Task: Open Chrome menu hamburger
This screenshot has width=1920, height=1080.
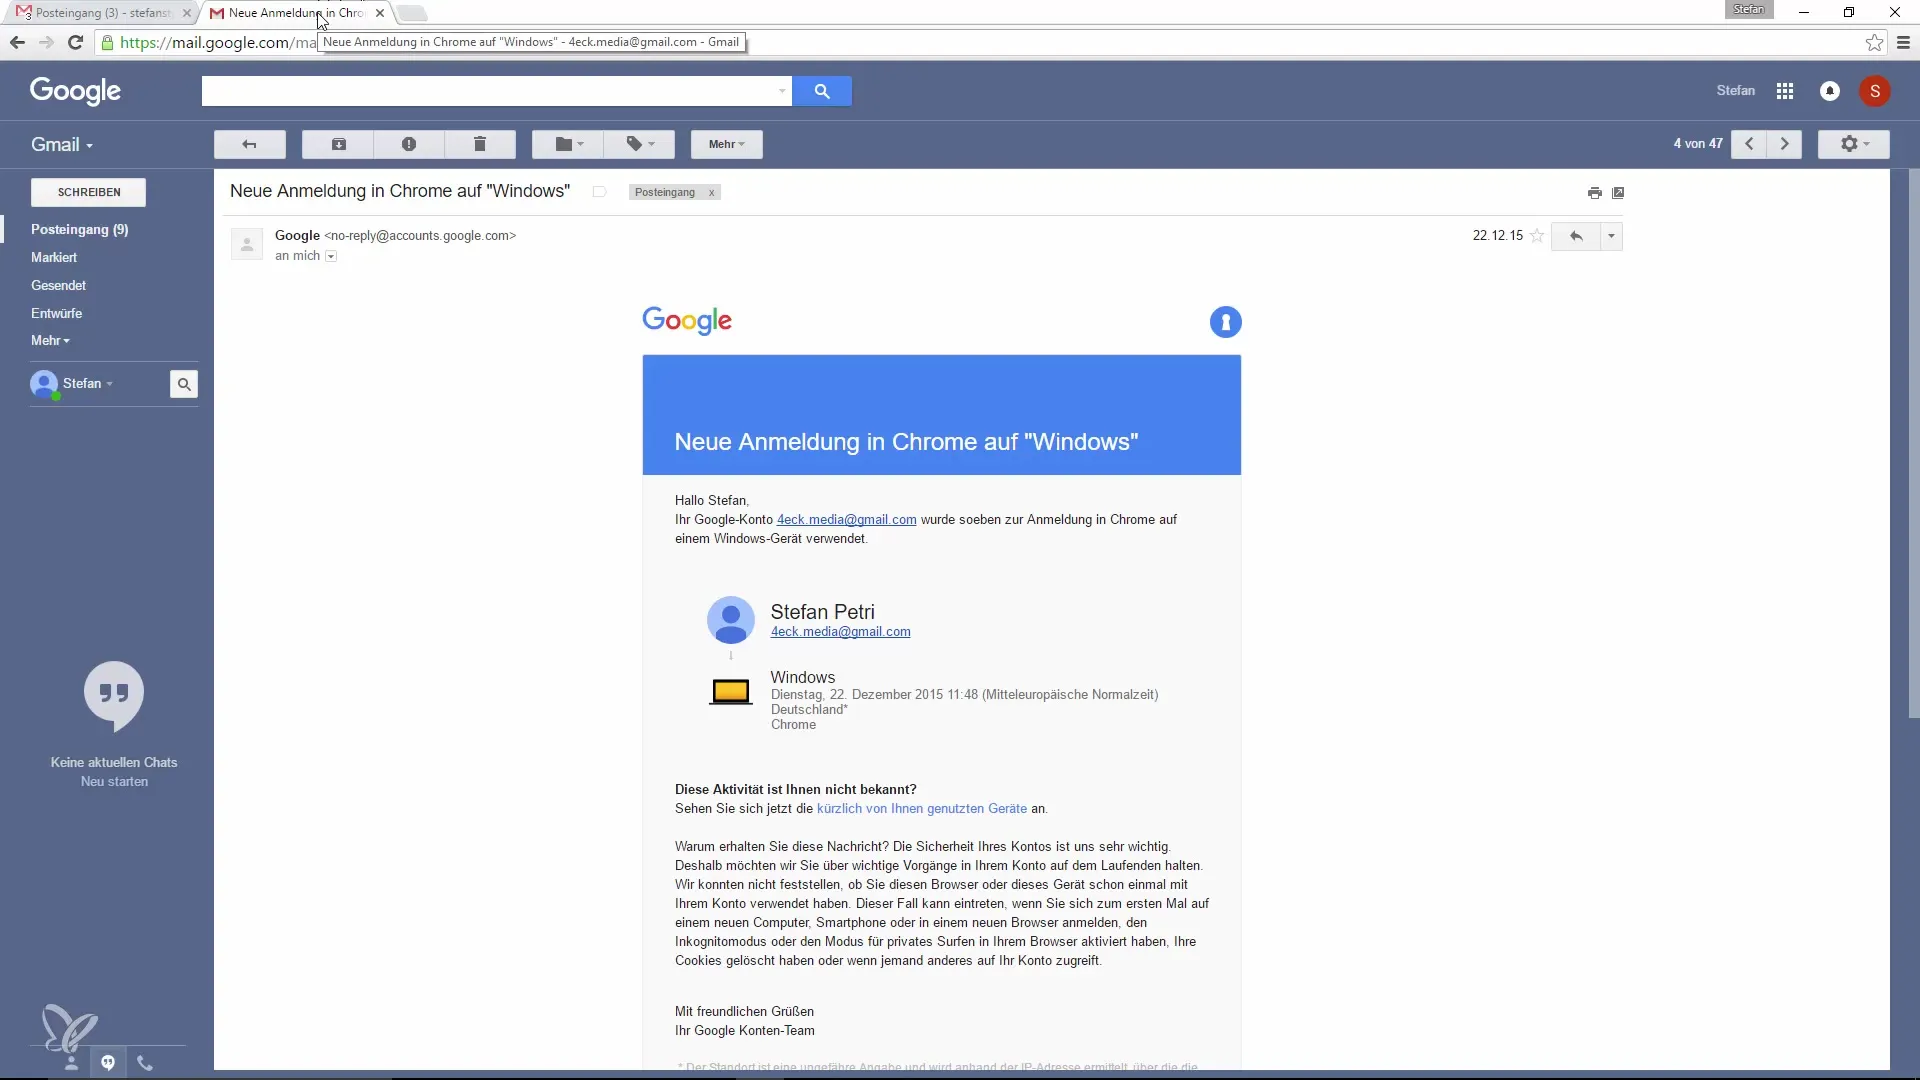Action: click(x=1903, y=43)
